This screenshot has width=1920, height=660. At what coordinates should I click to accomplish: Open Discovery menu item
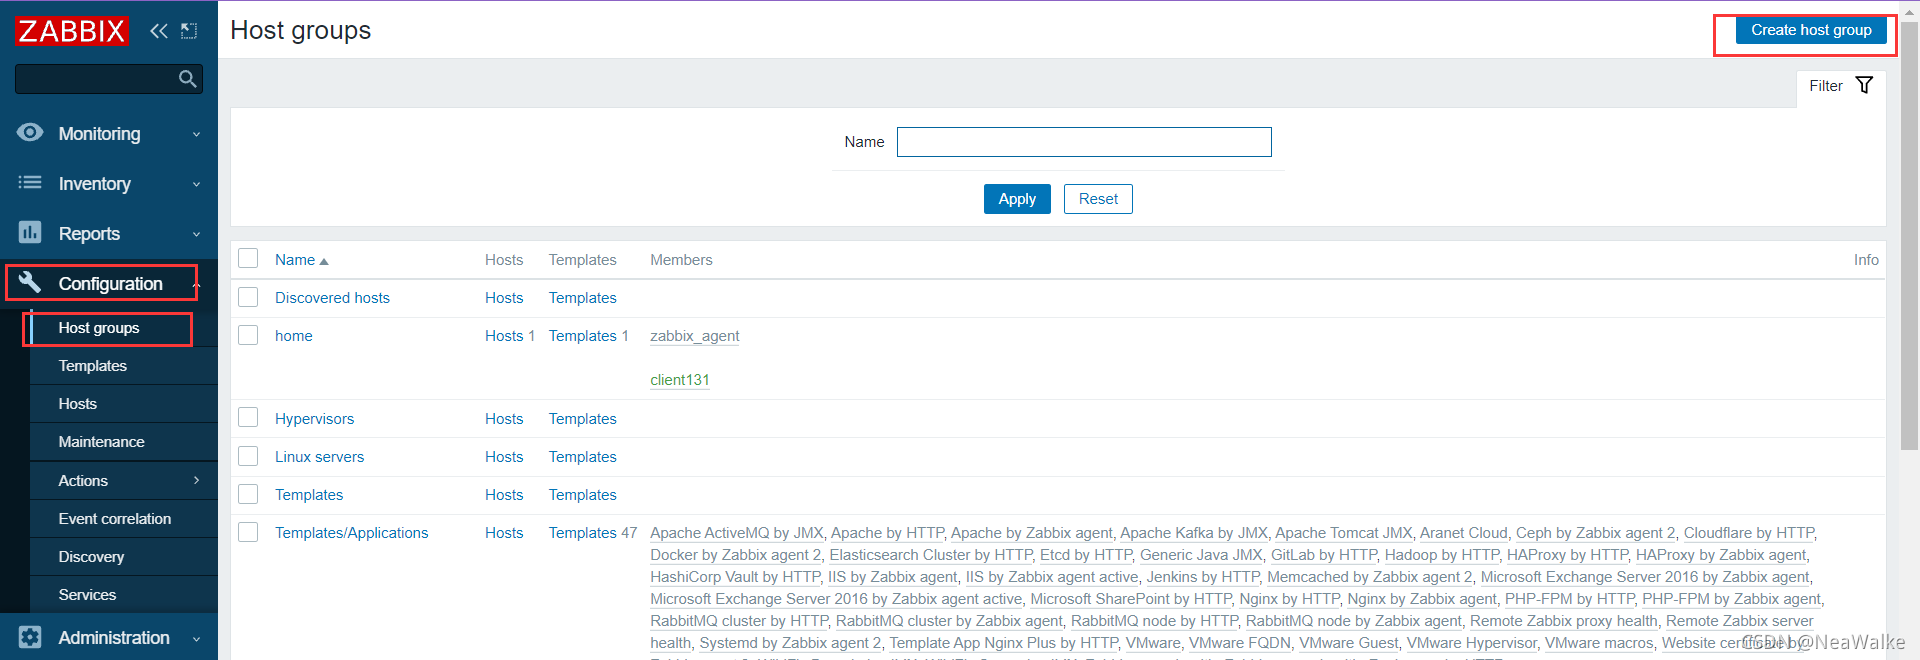[91, 557]
